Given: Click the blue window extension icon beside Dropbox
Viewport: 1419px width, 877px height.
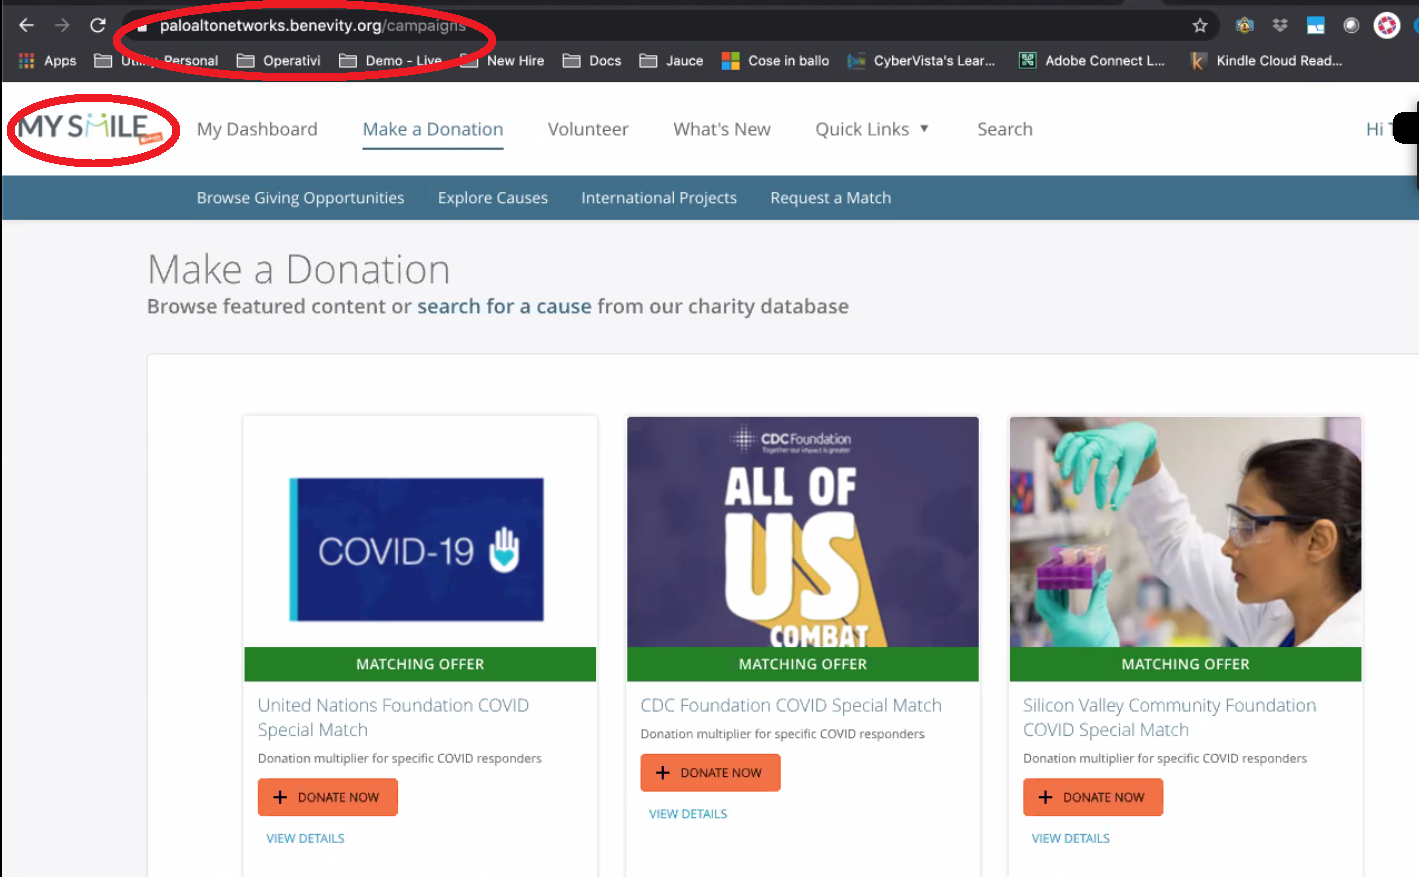Looking at the screenshot, I should 1316,26.
